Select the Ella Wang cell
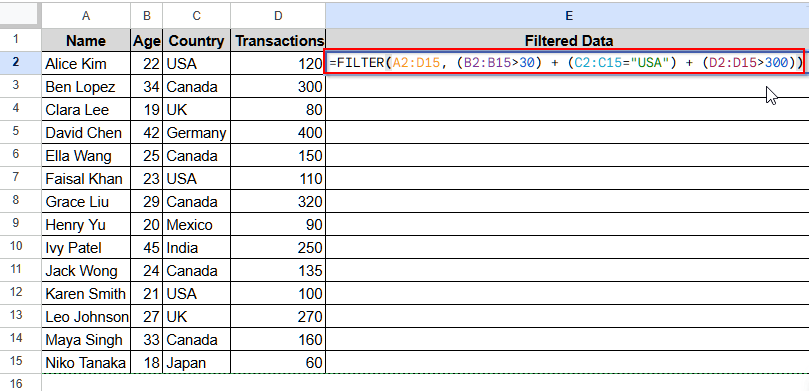 point(86,155)
